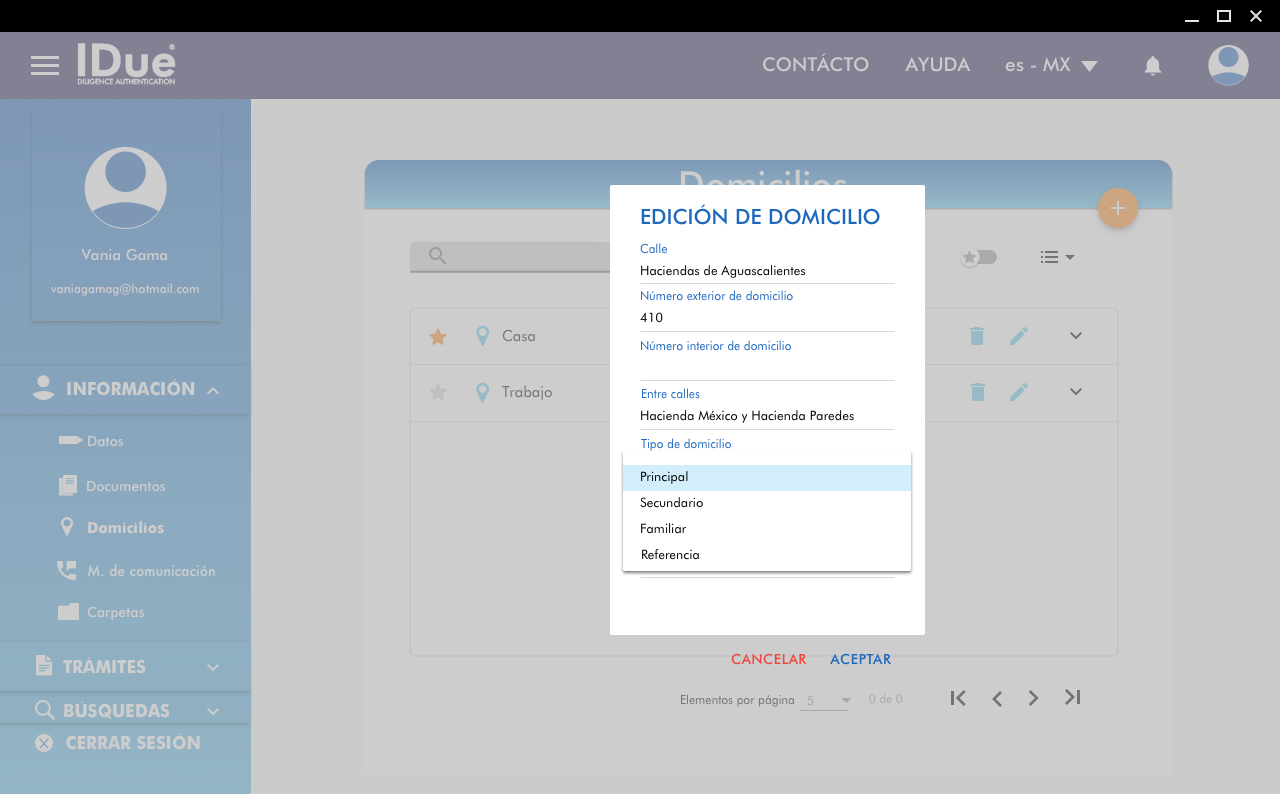The image size is (1280, 794).
Task: Mark Trabajo as favorite with star
Action: 437,392
